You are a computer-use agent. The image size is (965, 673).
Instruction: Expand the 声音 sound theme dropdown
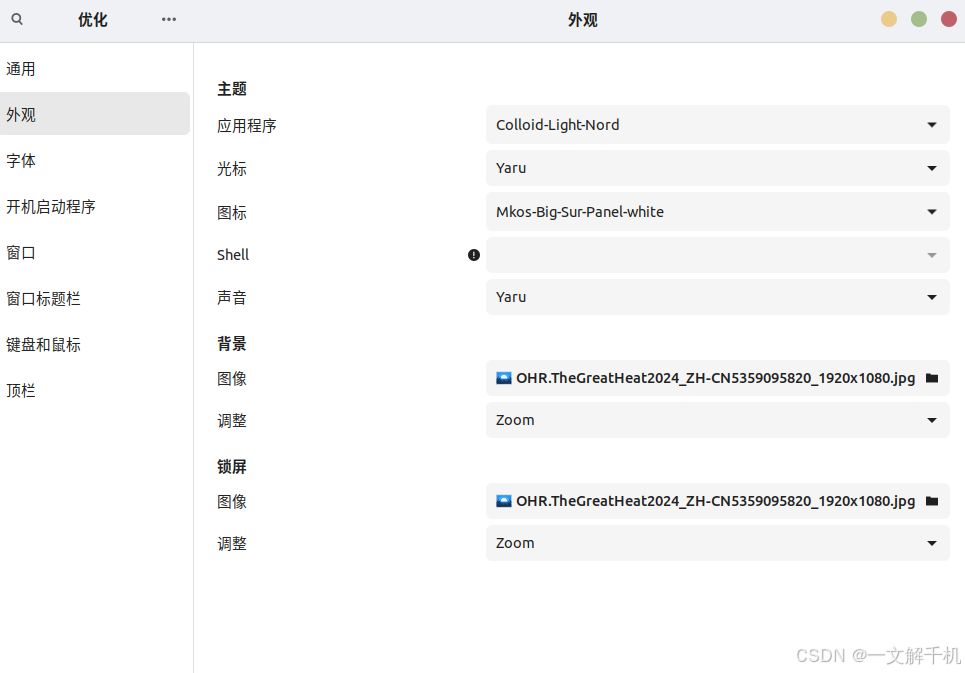point(717,297)
